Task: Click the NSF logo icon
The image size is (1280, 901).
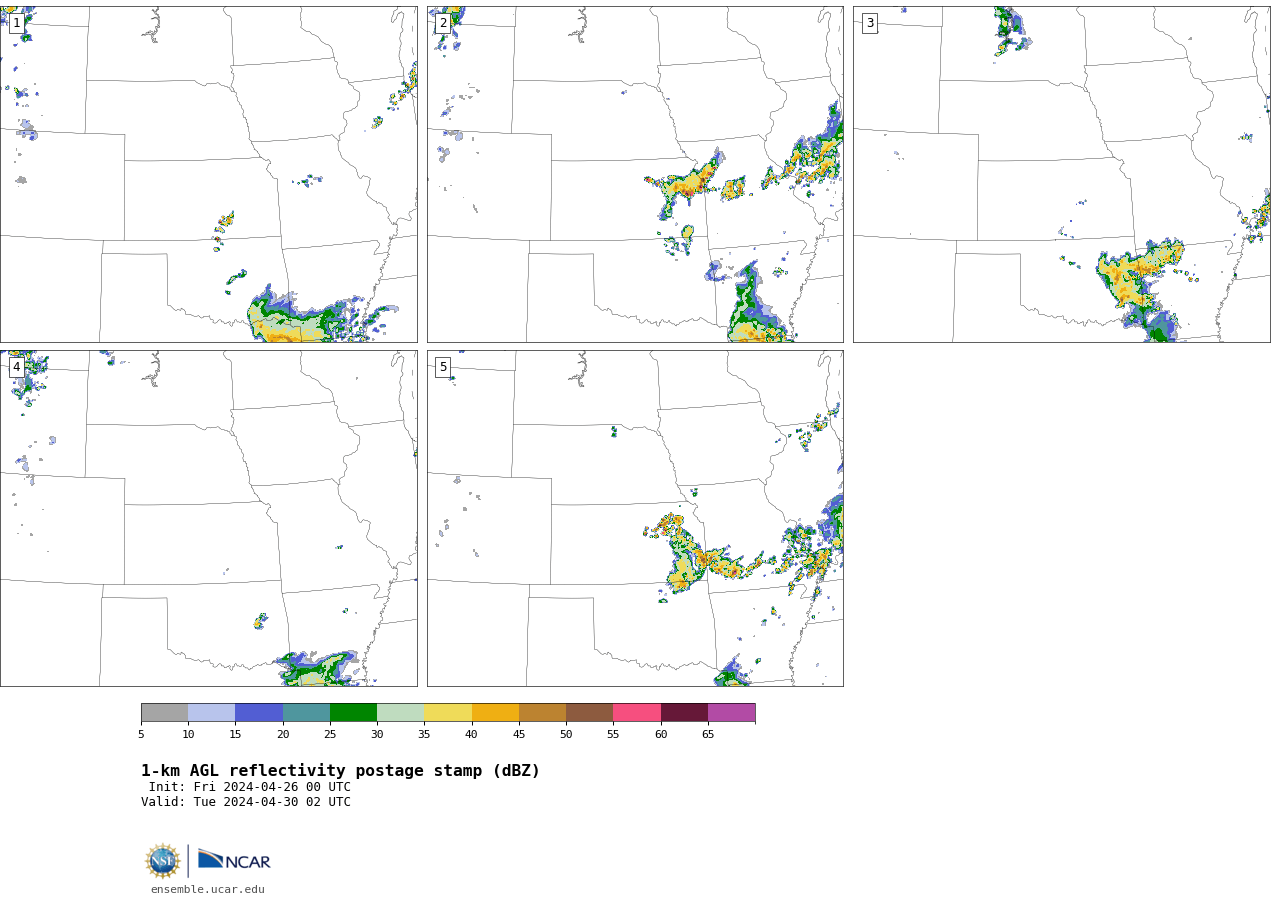Action: tap(163, 861)
